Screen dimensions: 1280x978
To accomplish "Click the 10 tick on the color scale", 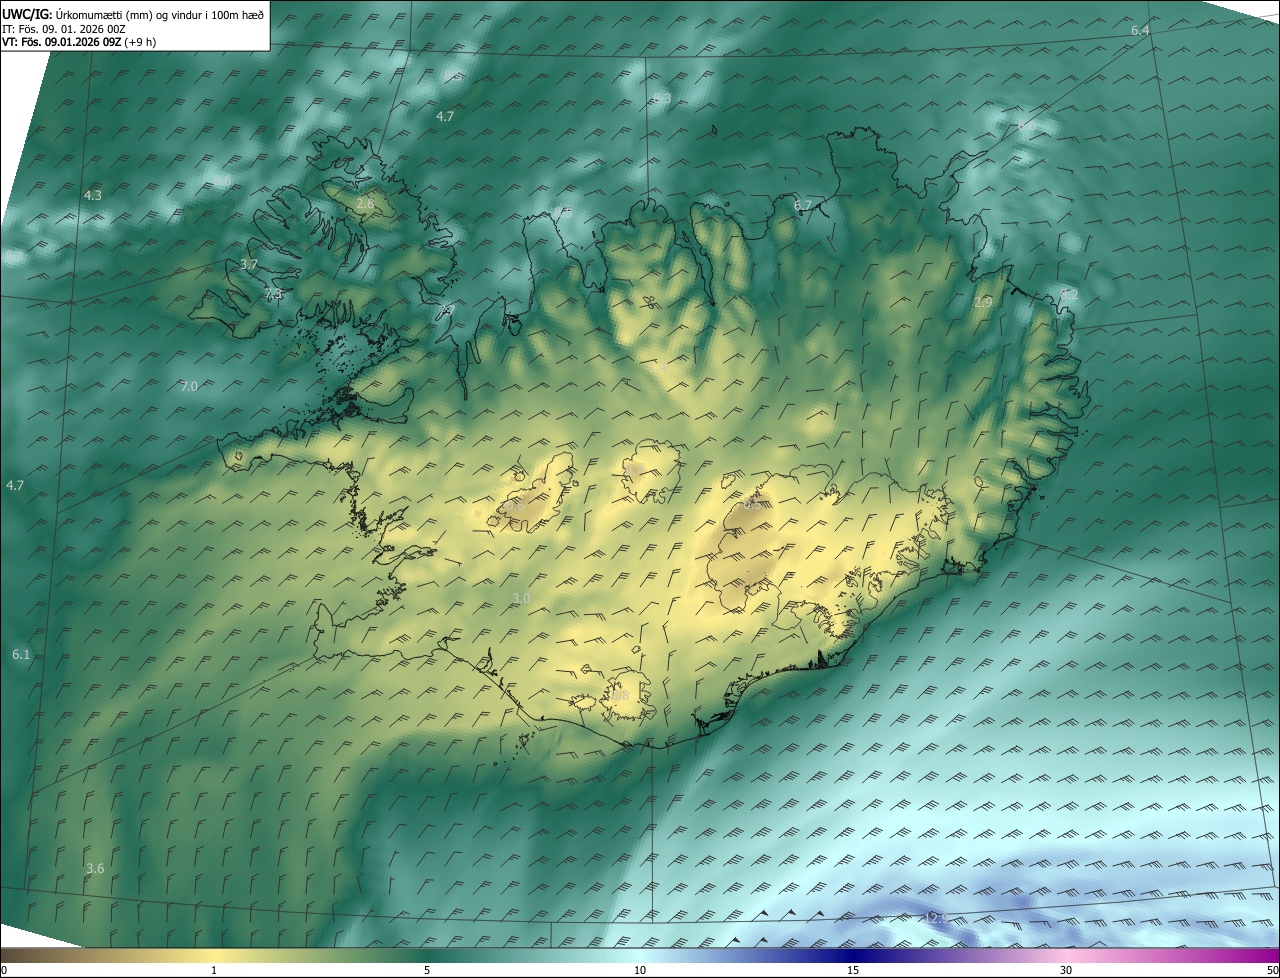I will tap(640, 971).
